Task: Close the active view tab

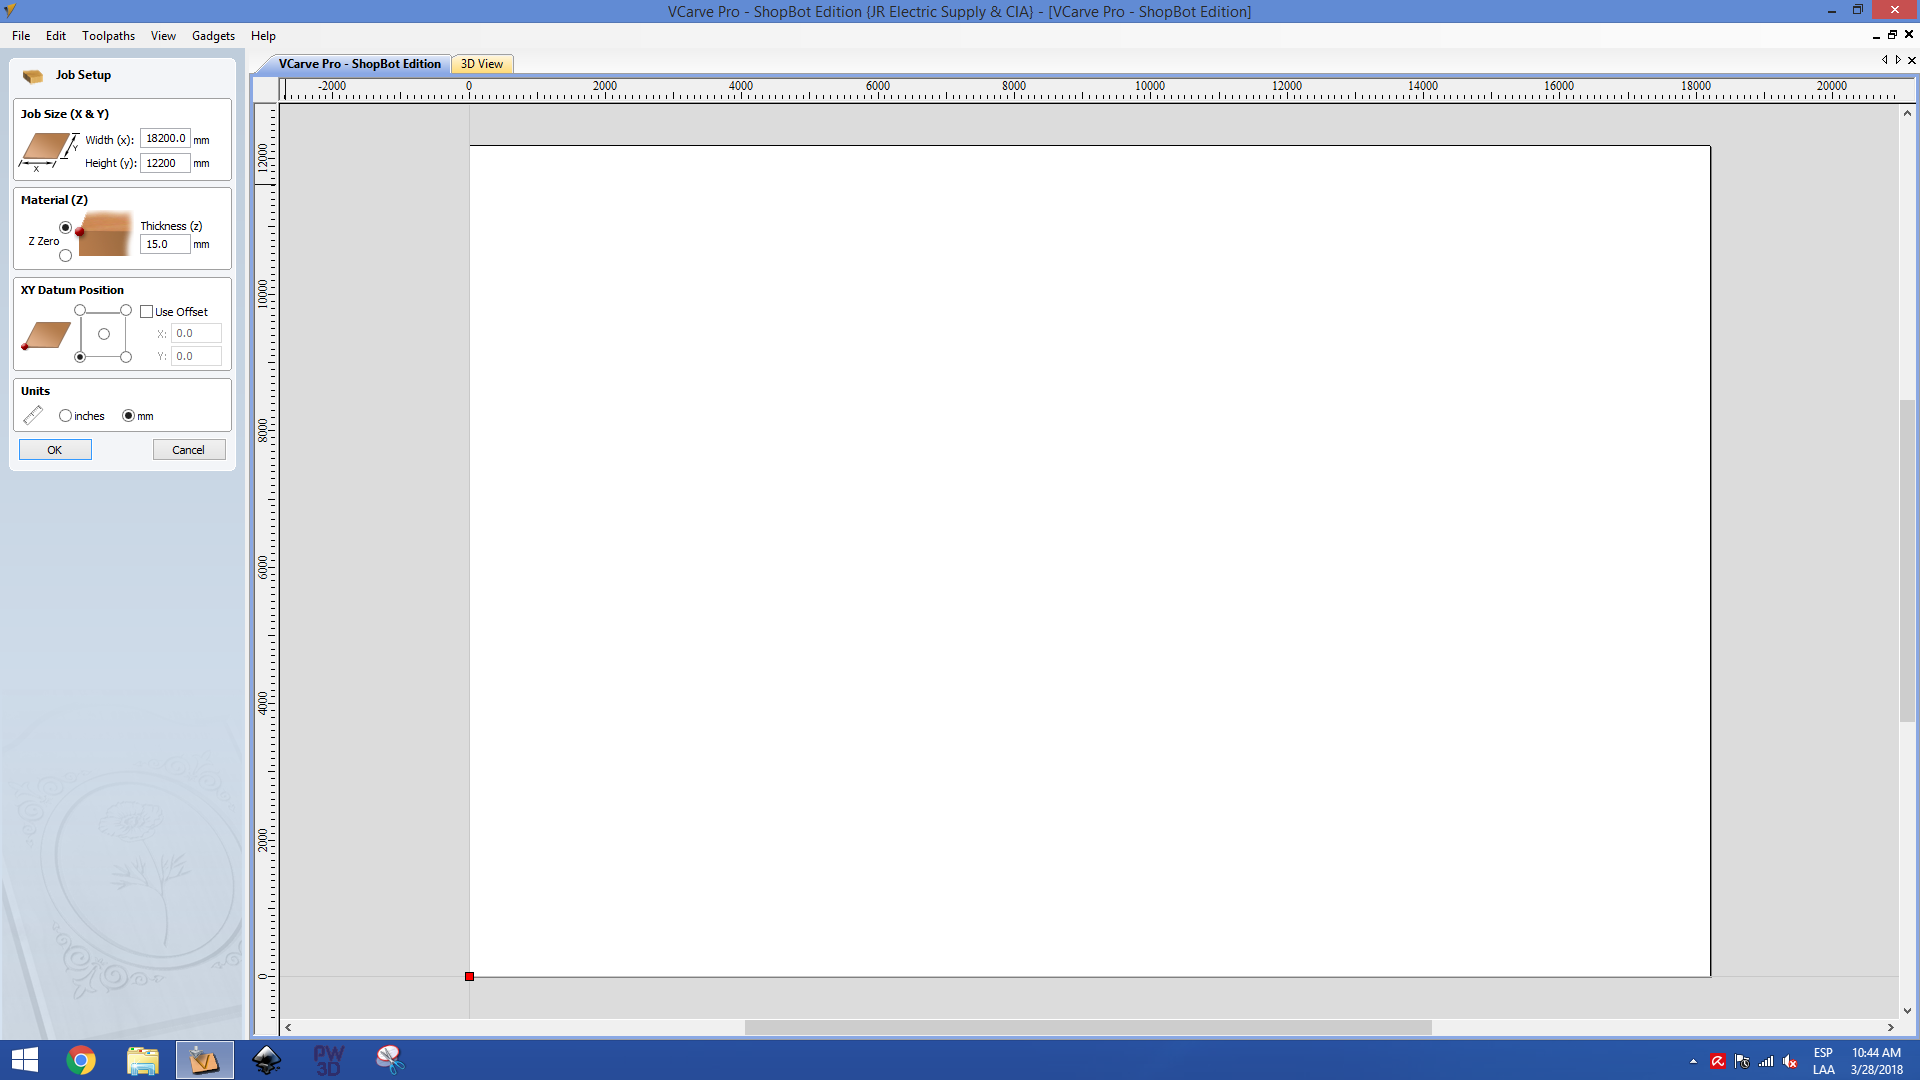Action: click(x=1912, y=60)
